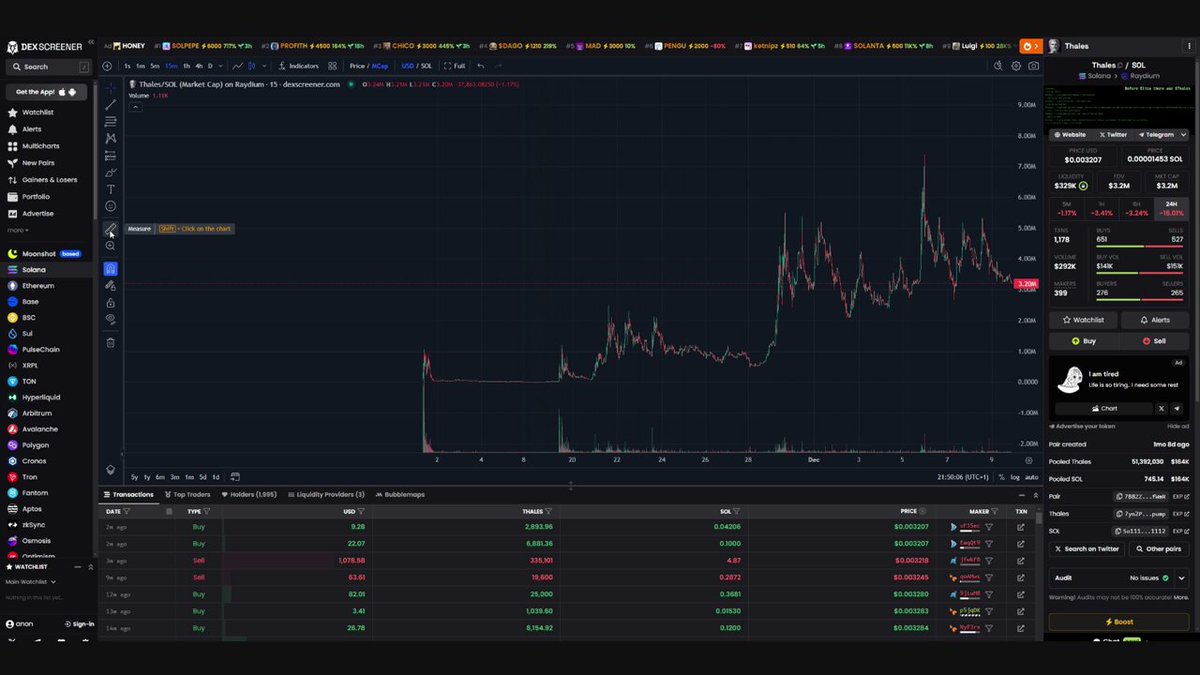Viewport: 1200px width, 675px height.
Task: Collapse the left sidebar with chevrons
Action: click(x=91, y=43)
